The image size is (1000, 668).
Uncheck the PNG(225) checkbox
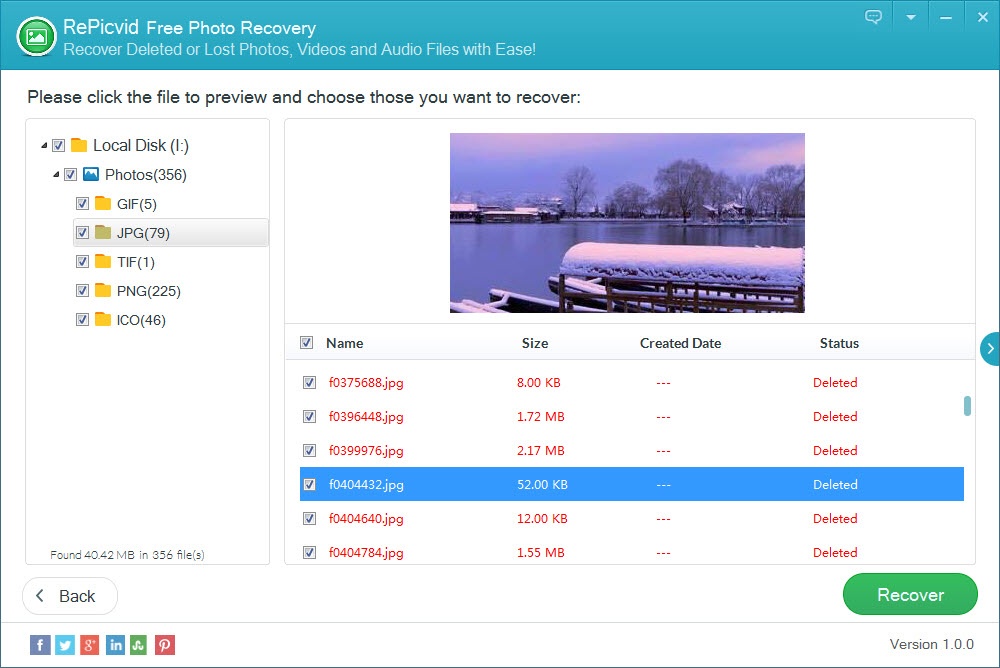coord(82,291)
